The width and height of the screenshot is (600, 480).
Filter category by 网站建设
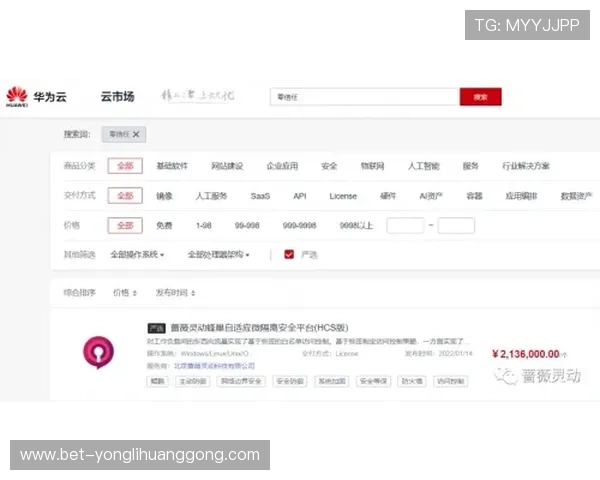[227, 166]
